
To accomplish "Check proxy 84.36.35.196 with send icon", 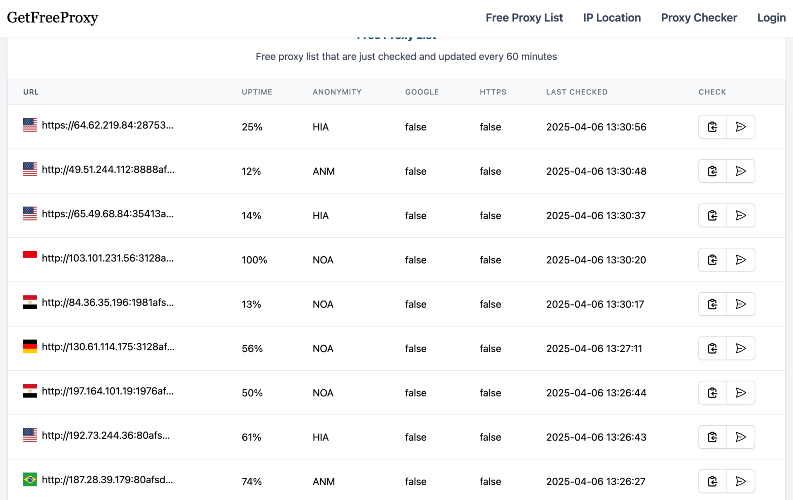I will pos(740,304).
